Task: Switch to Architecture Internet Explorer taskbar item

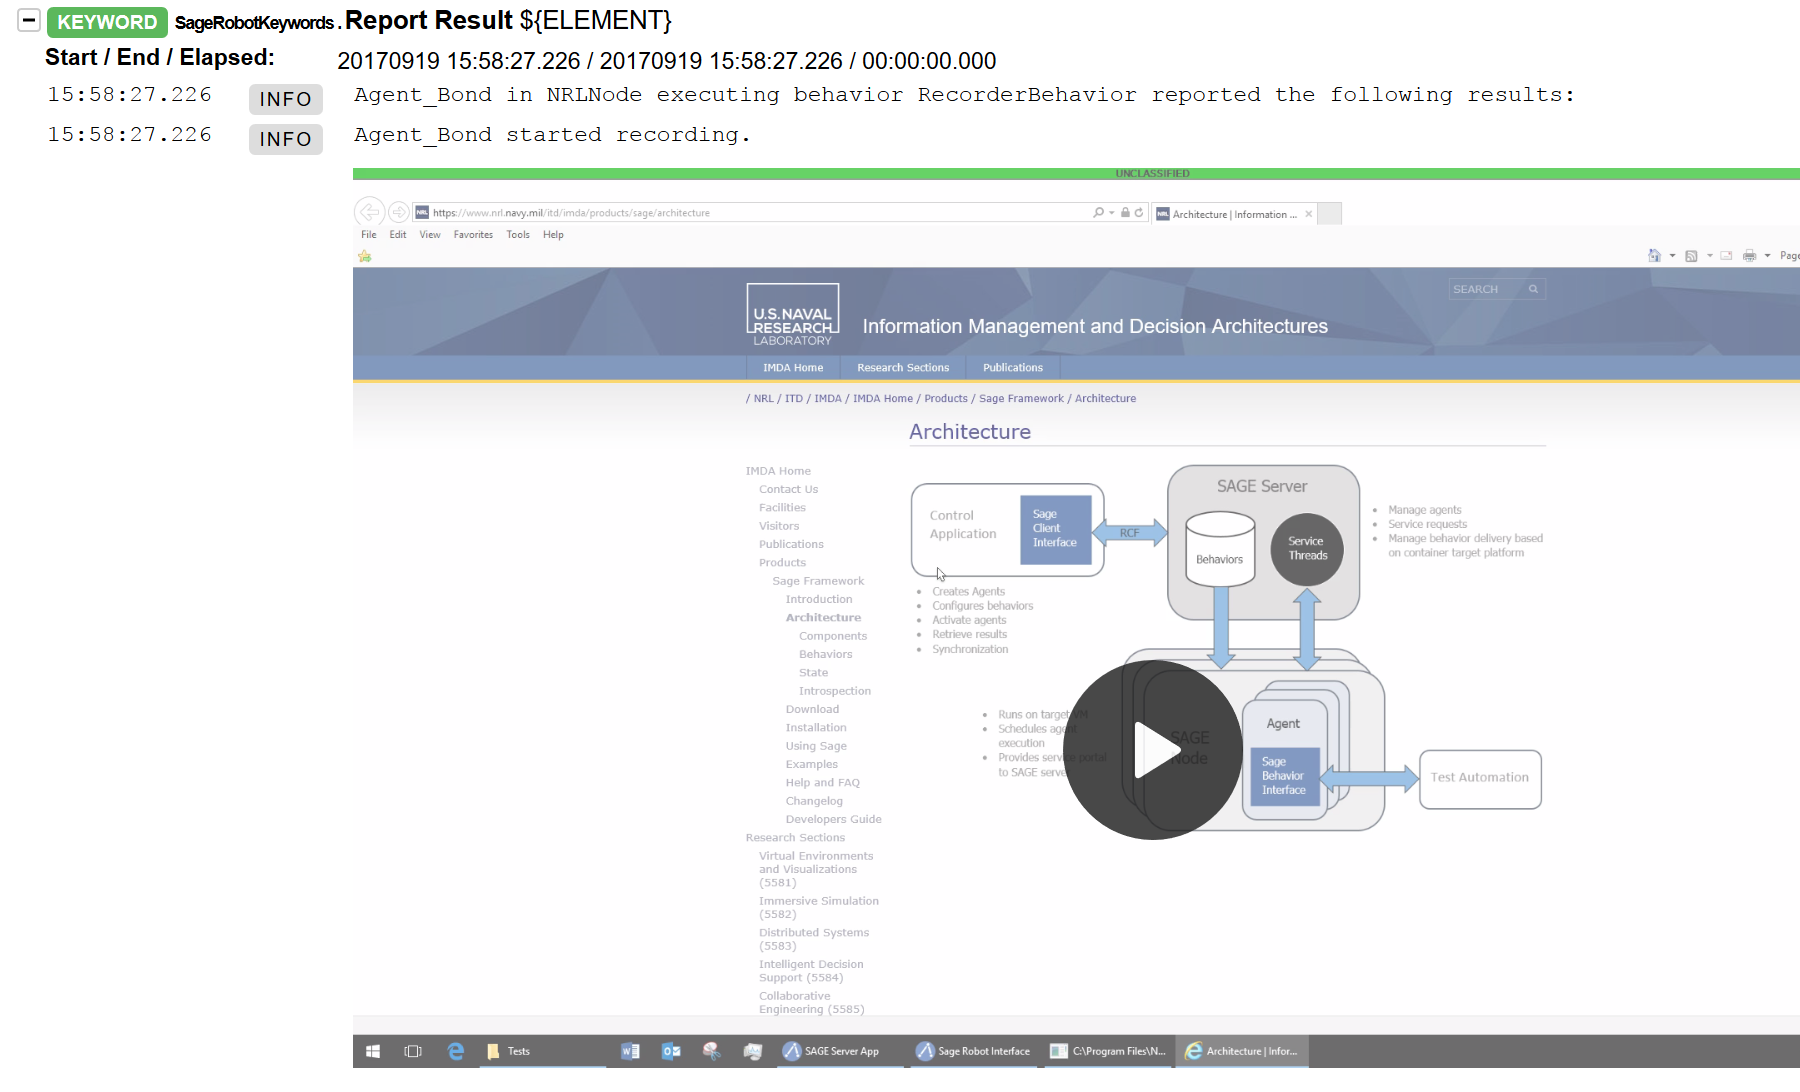Action: (x=1242, y=1051)
